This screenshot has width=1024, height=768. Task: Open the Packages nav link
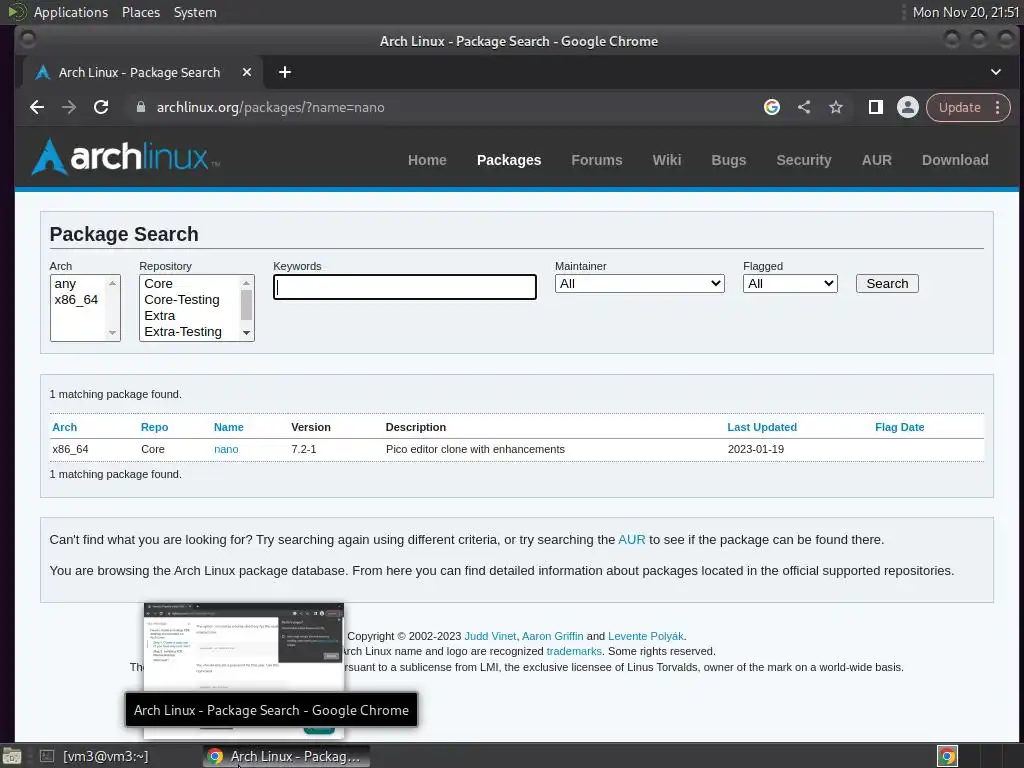pos(509,160)
